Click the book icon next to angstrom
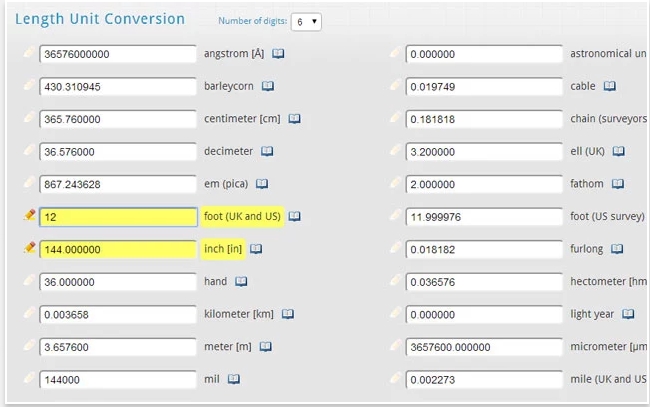 point(279,54)
